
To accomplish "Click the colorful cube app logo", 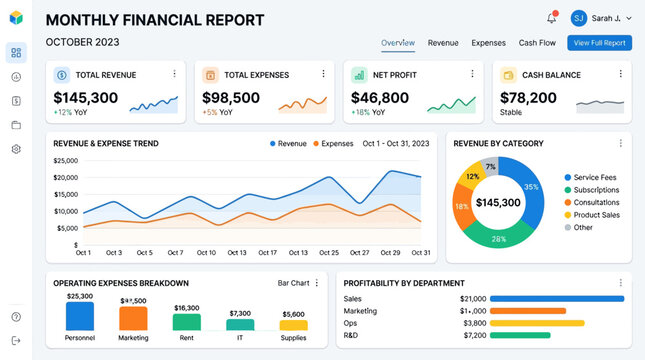I will coord(16,18).
